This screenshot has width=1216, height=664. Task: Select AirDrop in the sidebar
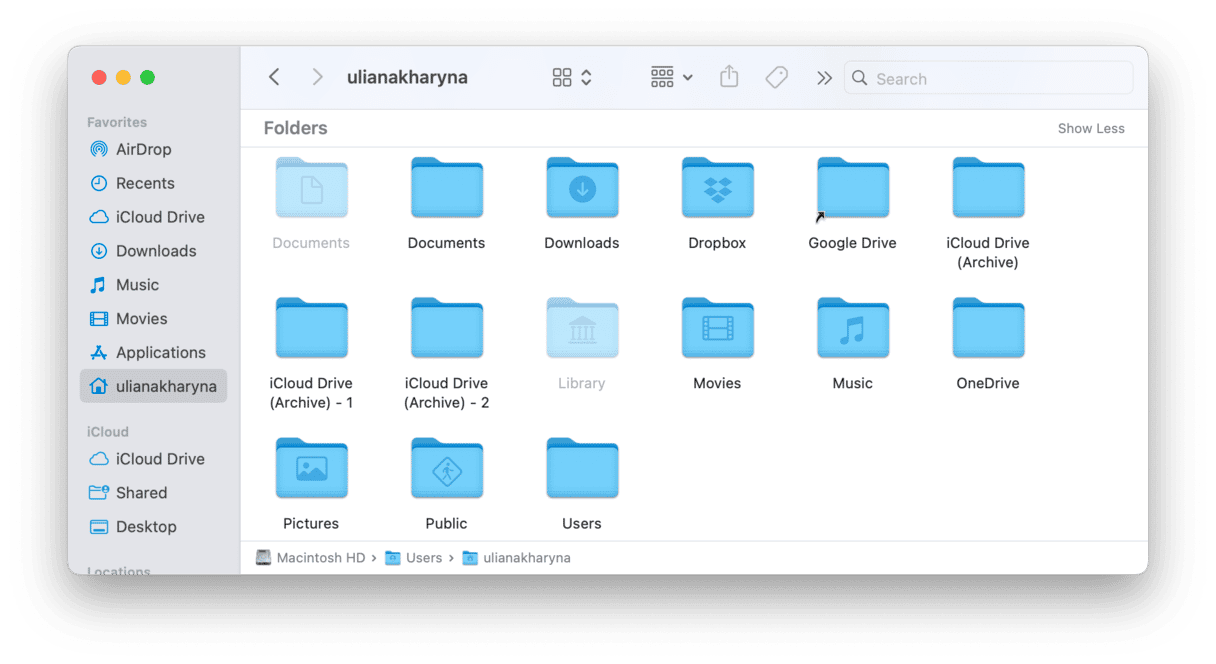[x=143, y=149]
